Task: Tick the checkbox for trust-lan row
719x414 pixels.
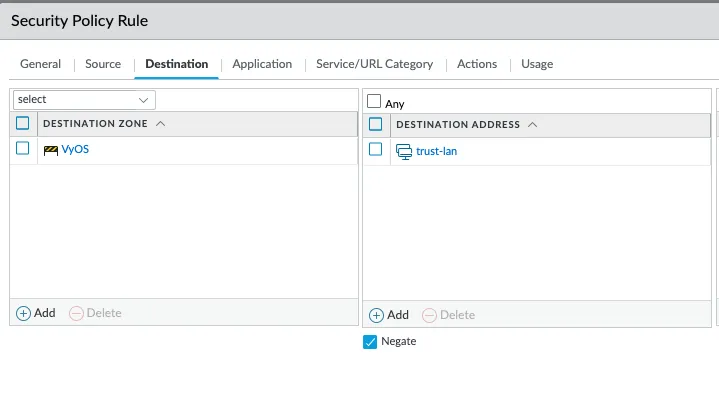Action: click(376, 149)
